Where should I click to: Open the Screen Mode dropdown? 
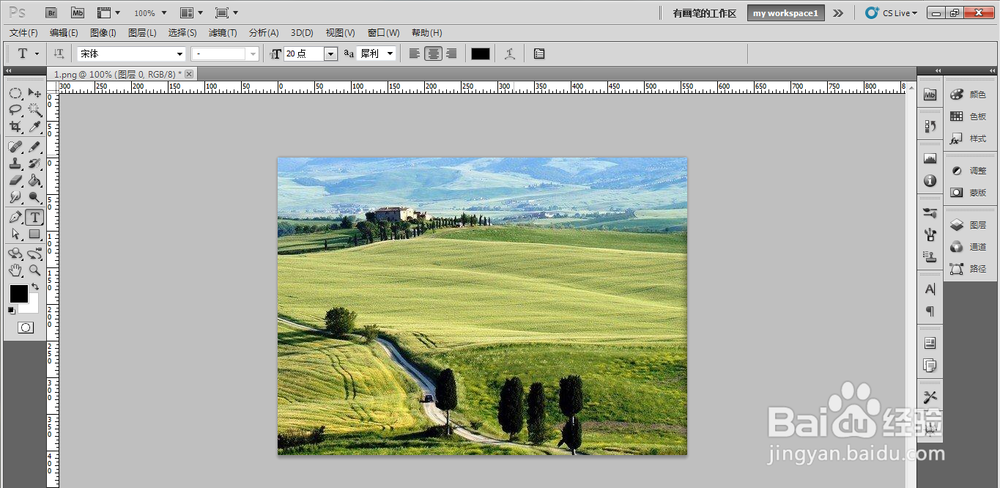pyautogui.click(x=226, y=13)
